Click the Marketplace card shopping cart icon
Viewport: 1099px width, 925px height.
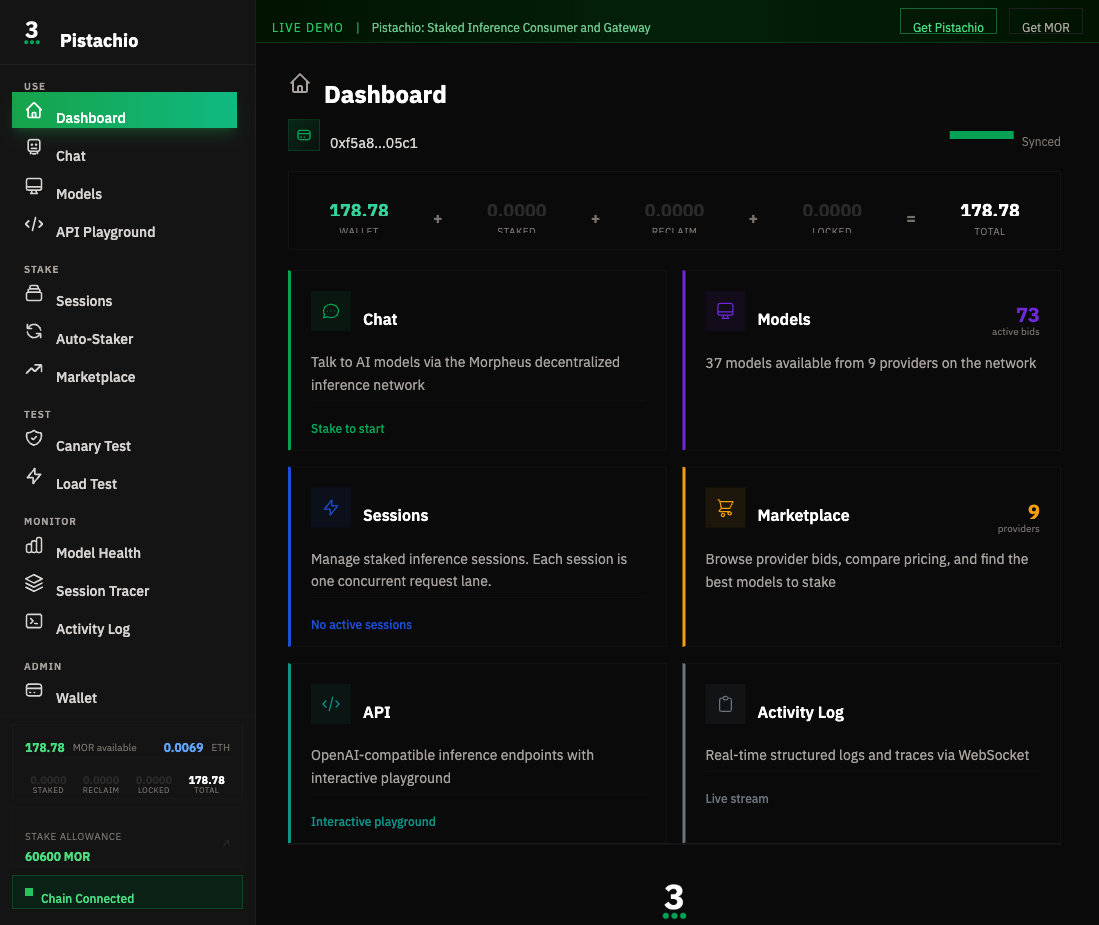(x=725, y=507)
